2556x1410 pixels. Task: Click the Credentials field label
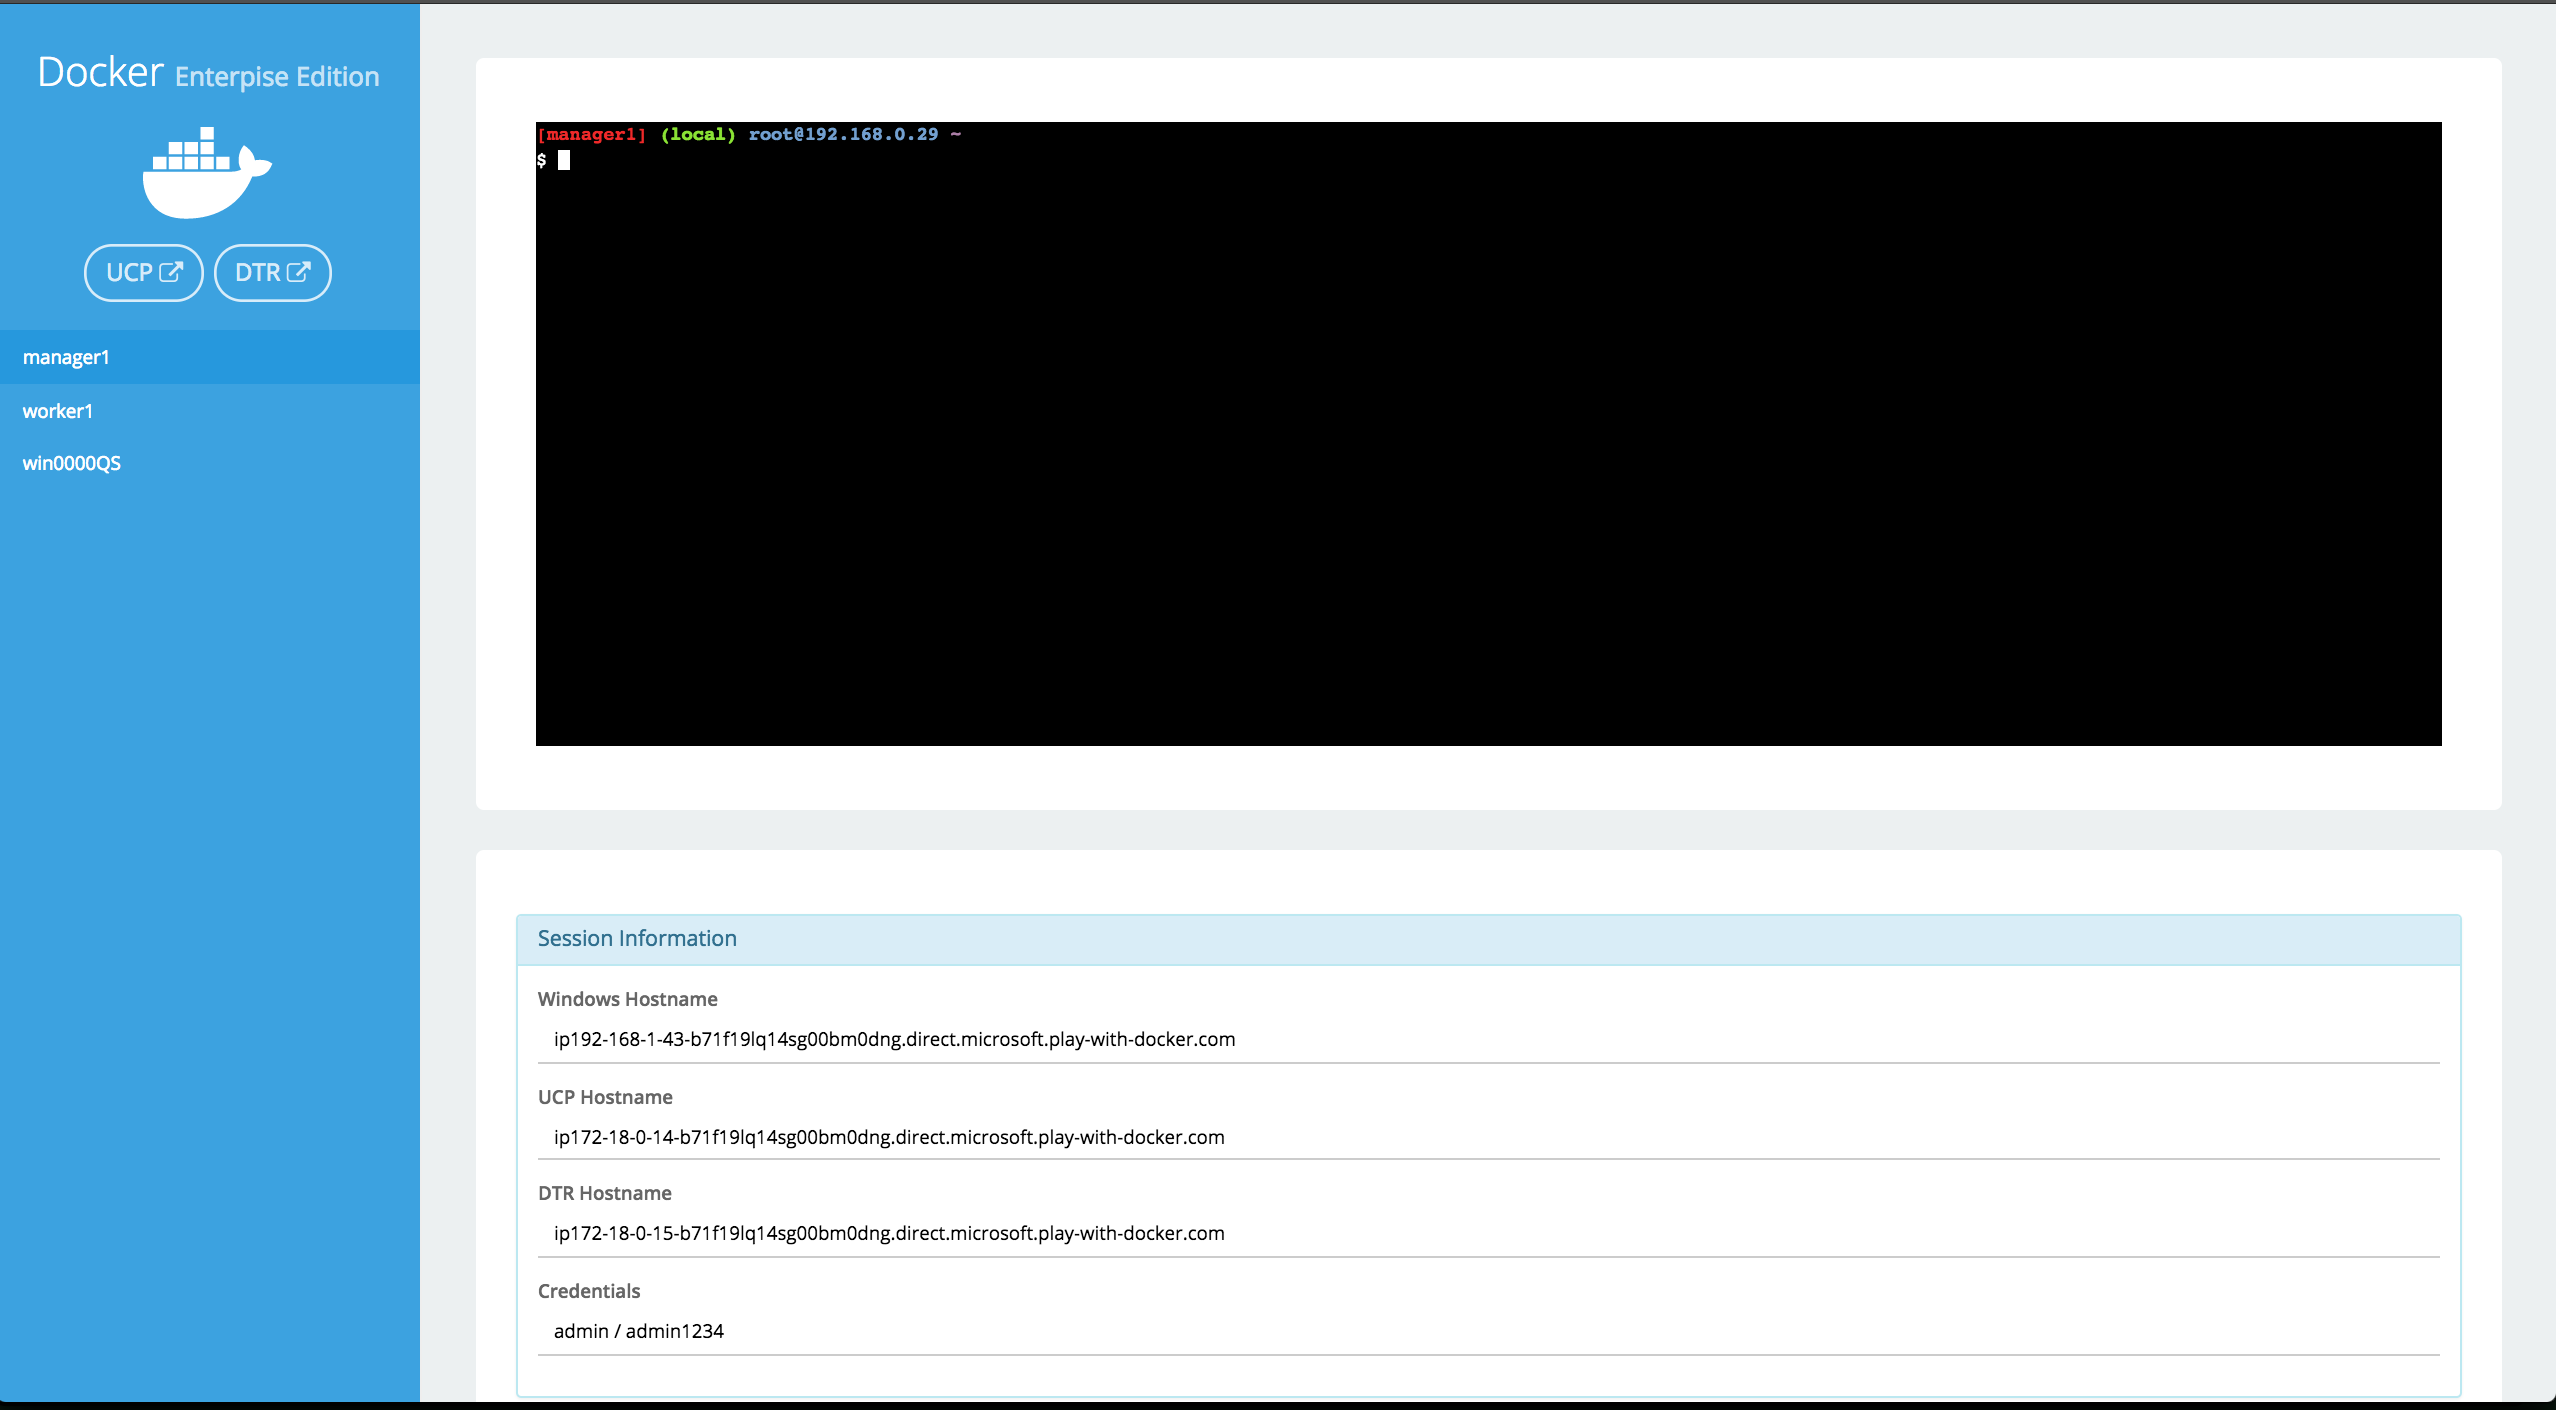(589, 1291)
